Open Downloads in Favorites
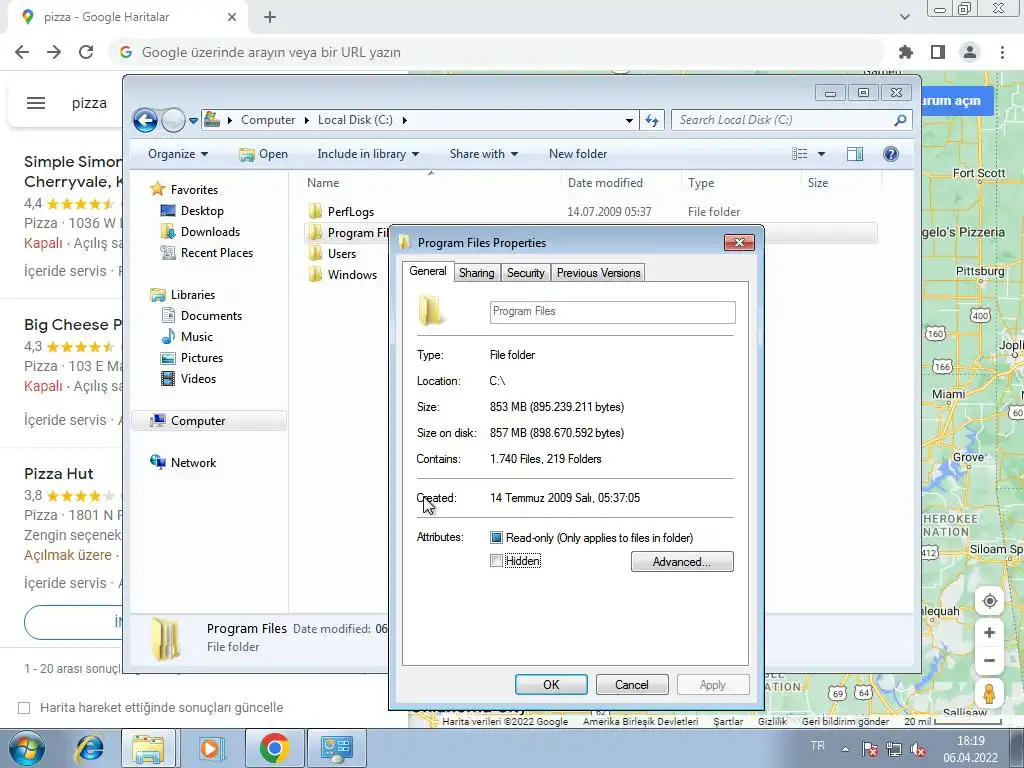This screenshot has height=768, width=1024. (210, 232)
